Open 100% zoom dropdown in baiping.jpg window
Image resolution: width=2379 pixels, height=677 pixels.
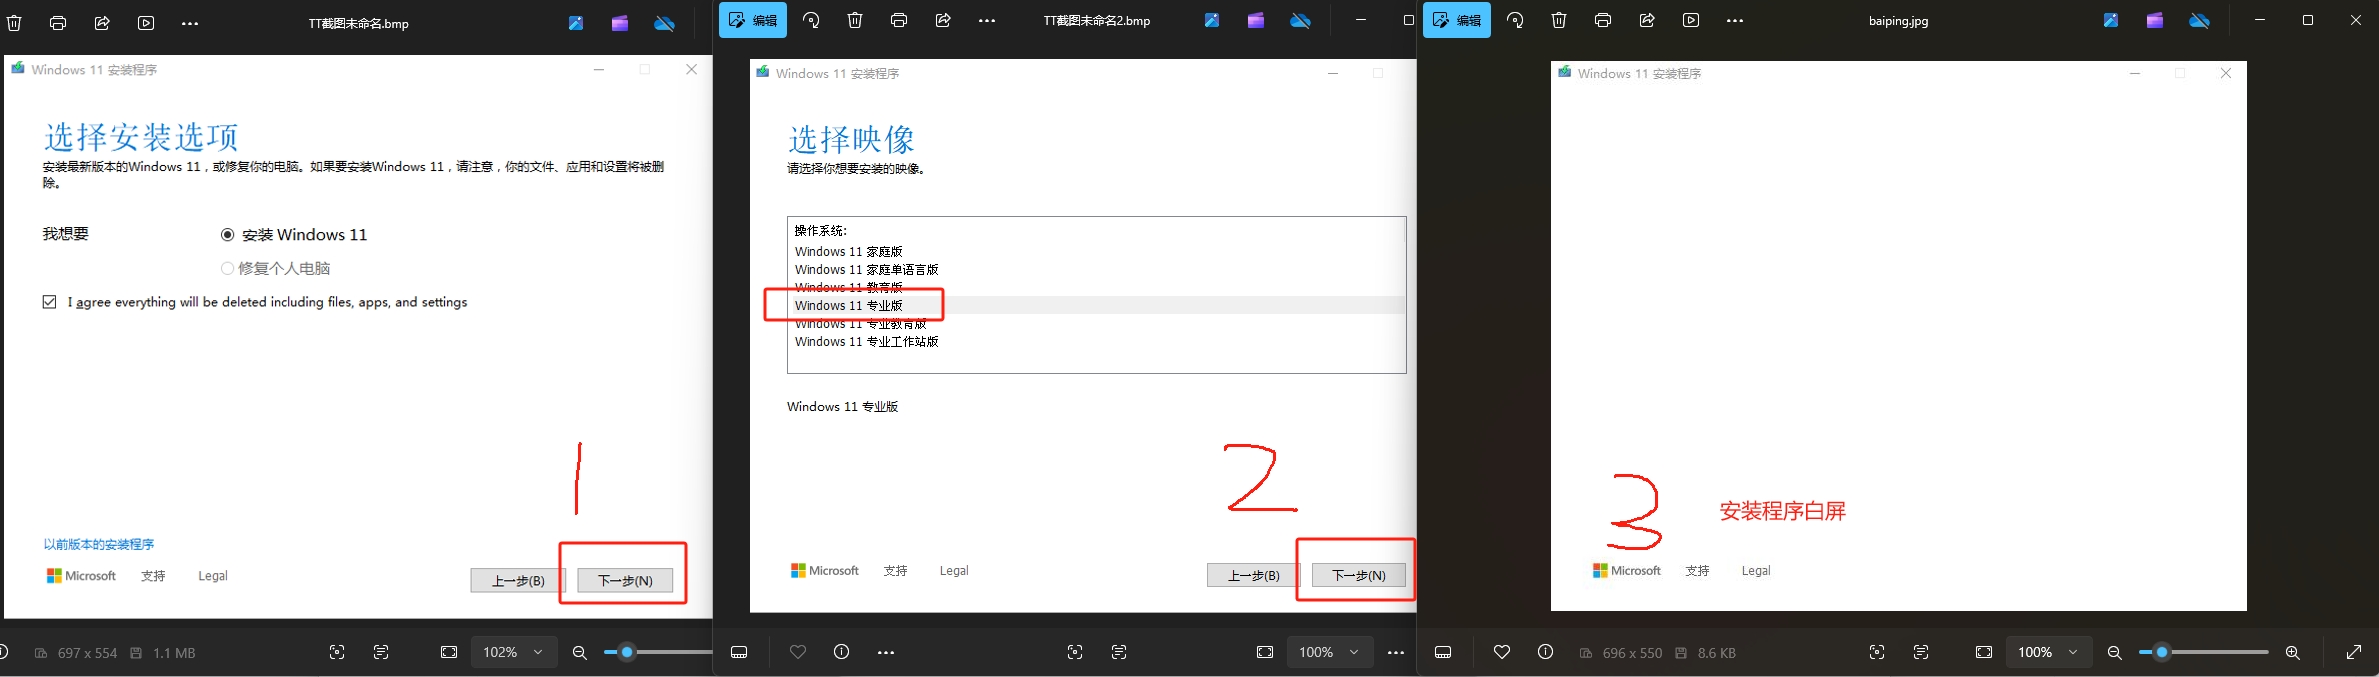(2049, 652)
